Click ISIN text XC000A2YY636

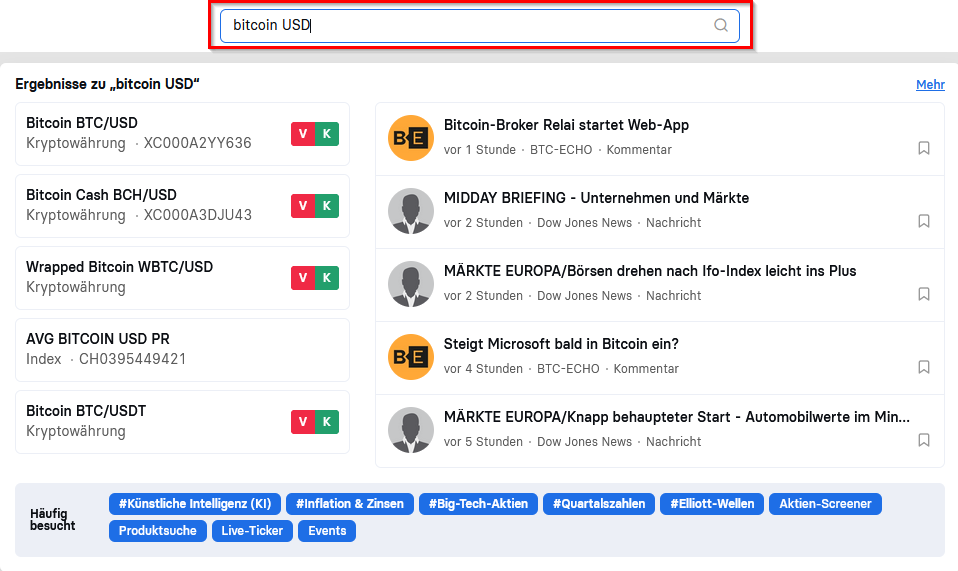[x=197, y=143]
